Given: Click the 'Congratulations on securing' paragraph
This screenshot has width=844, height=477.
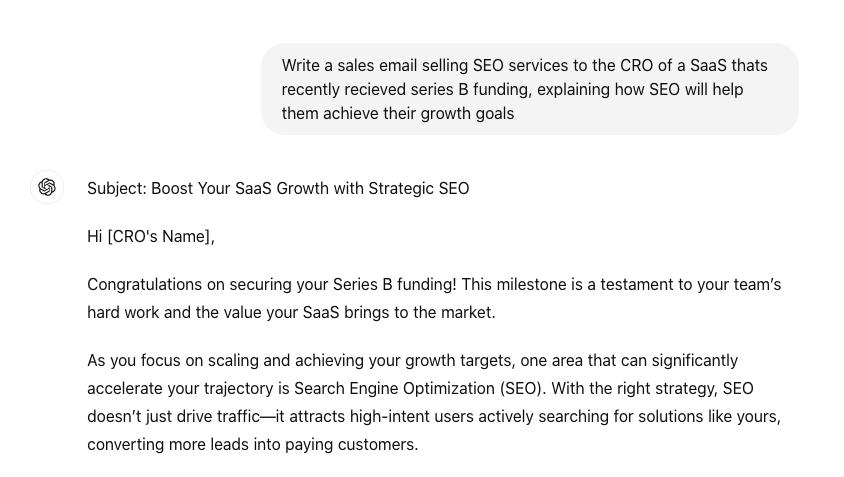Looking at the screenshot, I should pyautogui.click(x=434, y=298).
